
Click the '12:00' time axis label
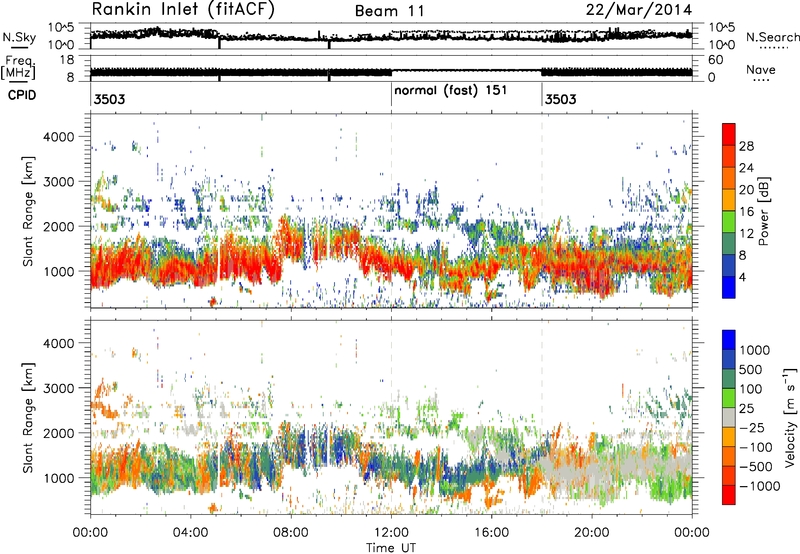coord(391,533)
